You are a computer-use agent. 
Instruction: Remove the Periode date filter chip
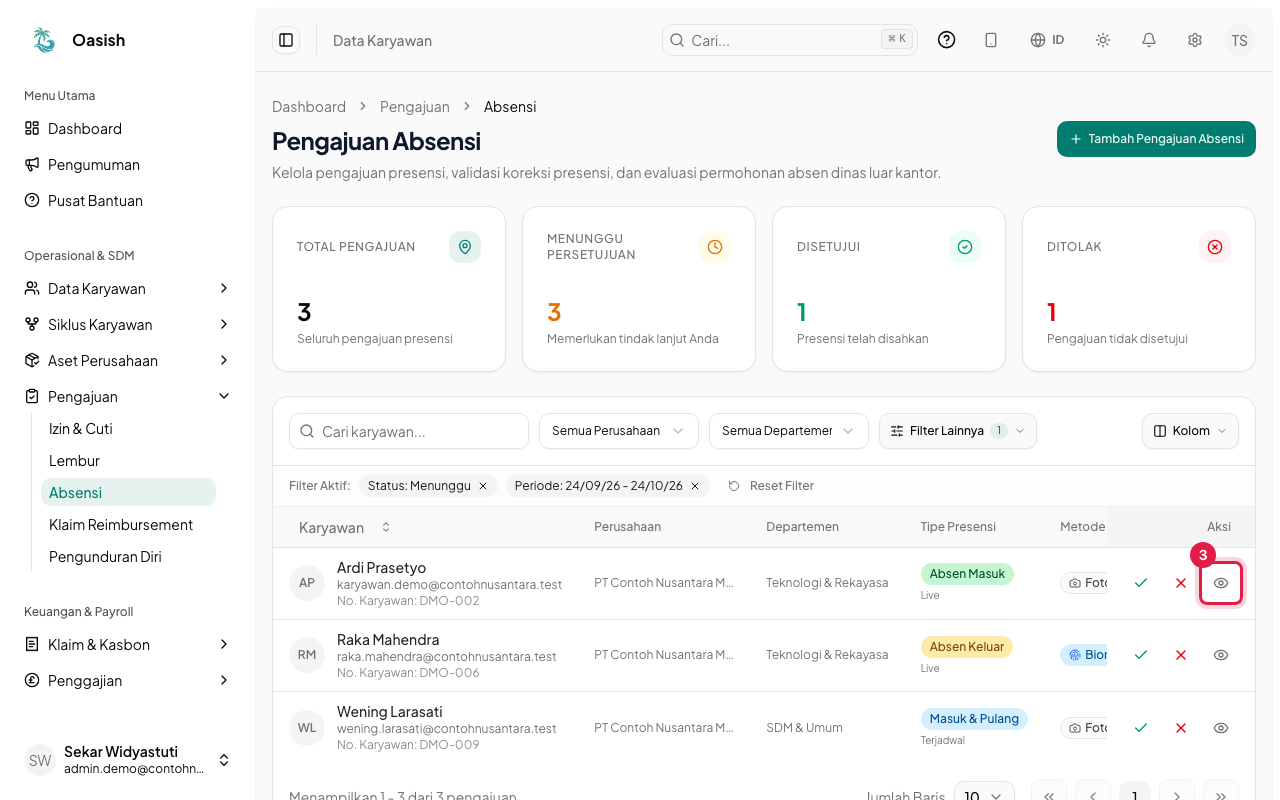[x=695, y=486]
